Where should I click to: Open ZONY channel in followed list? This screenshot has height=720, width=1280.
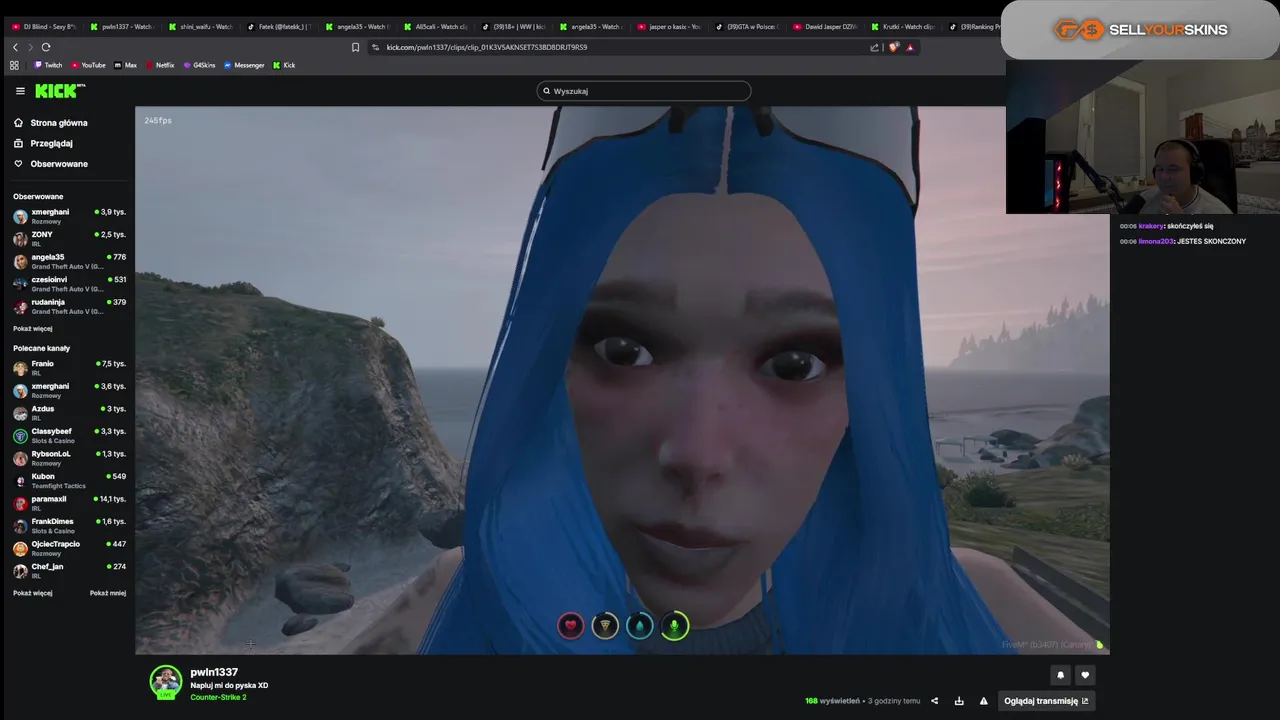69,239
